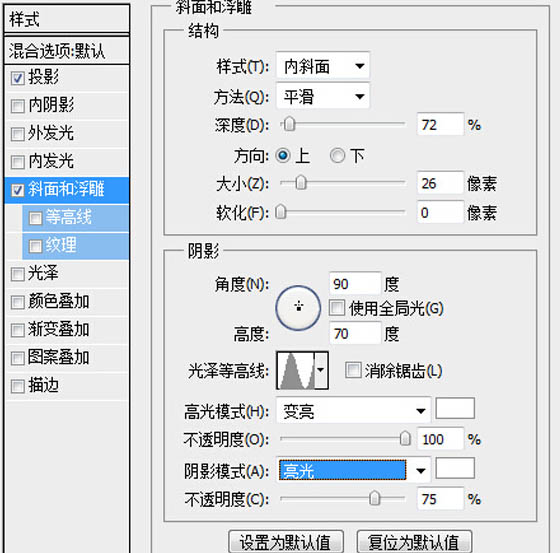Select 混合选项:默认 in styles list

point(67,50)
